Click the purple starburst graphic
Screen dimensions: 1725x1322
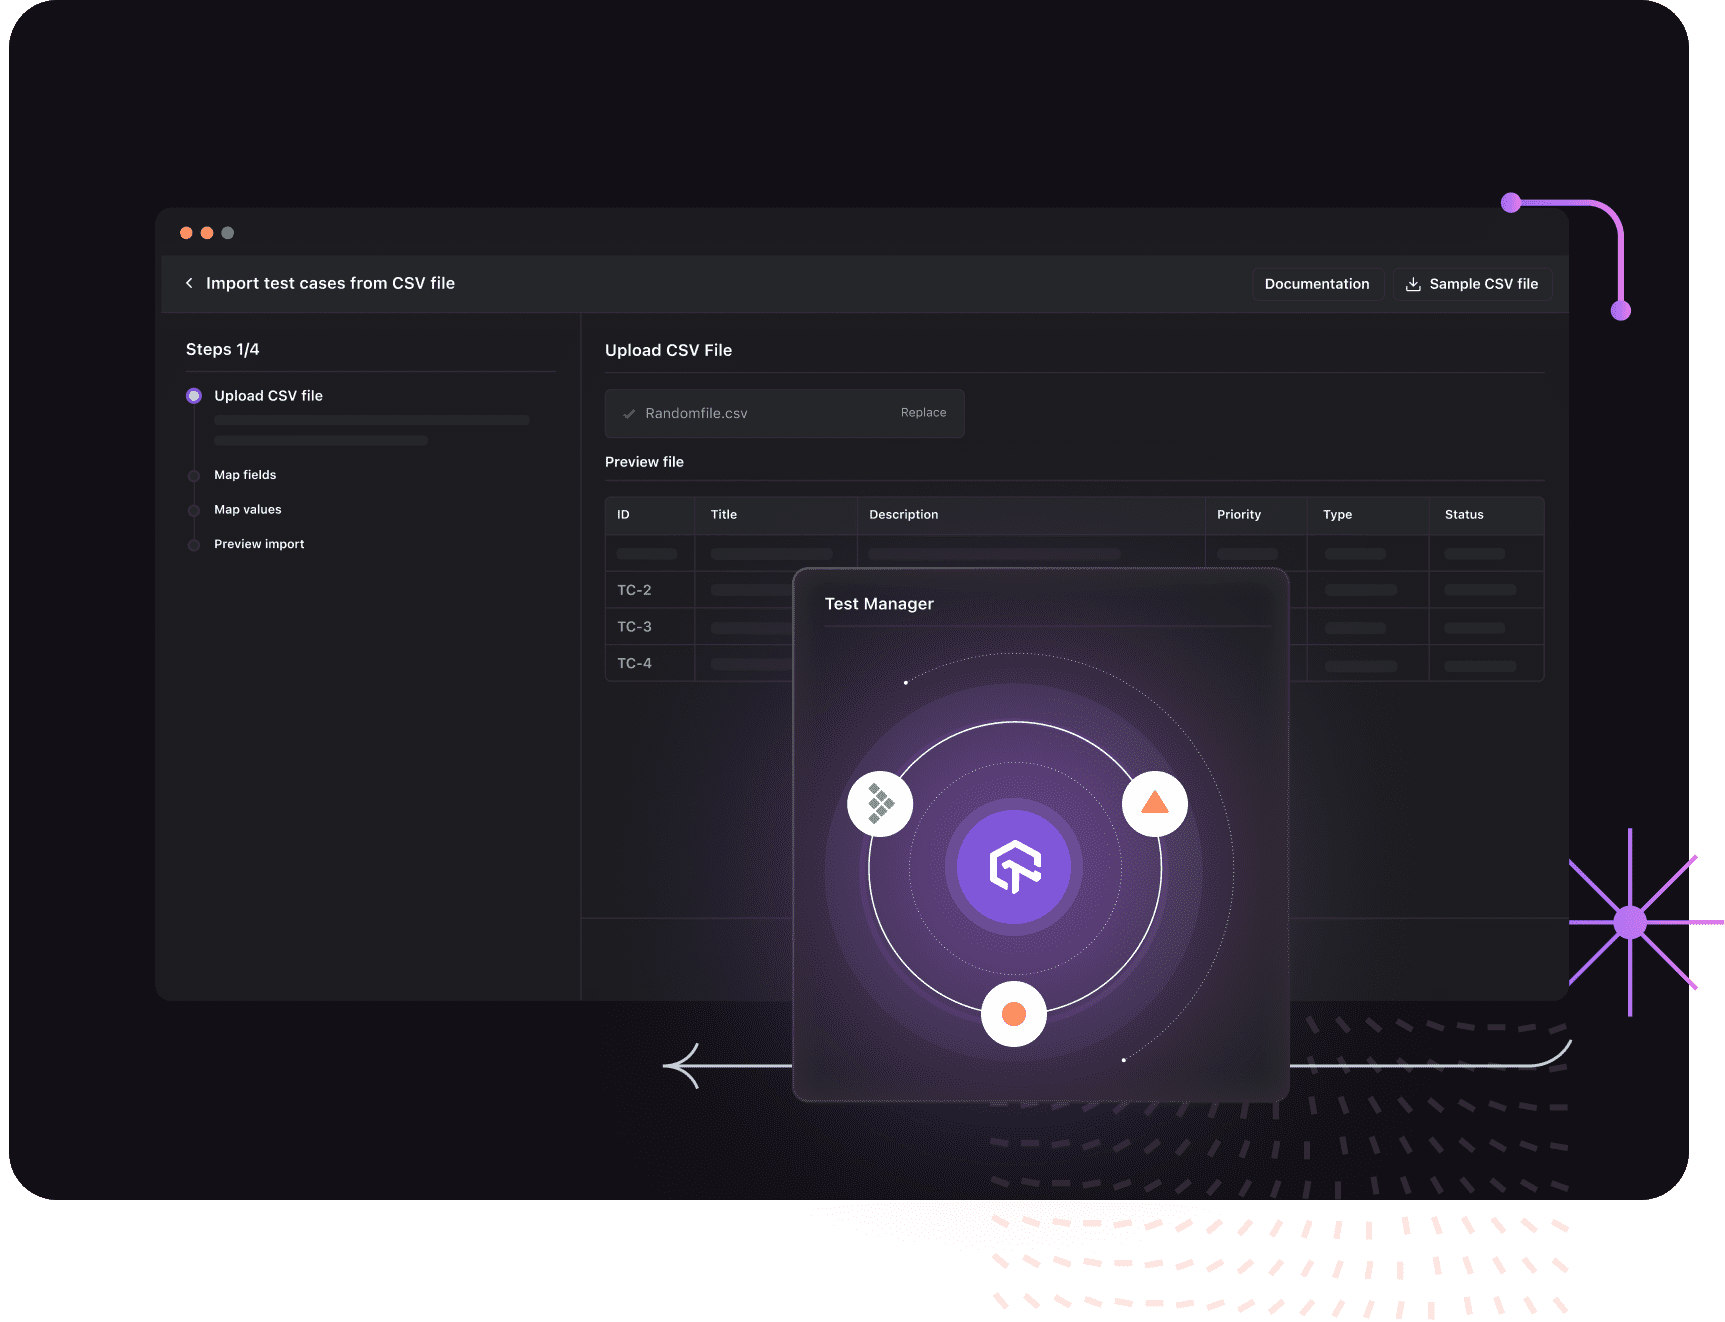(1630, 922)
